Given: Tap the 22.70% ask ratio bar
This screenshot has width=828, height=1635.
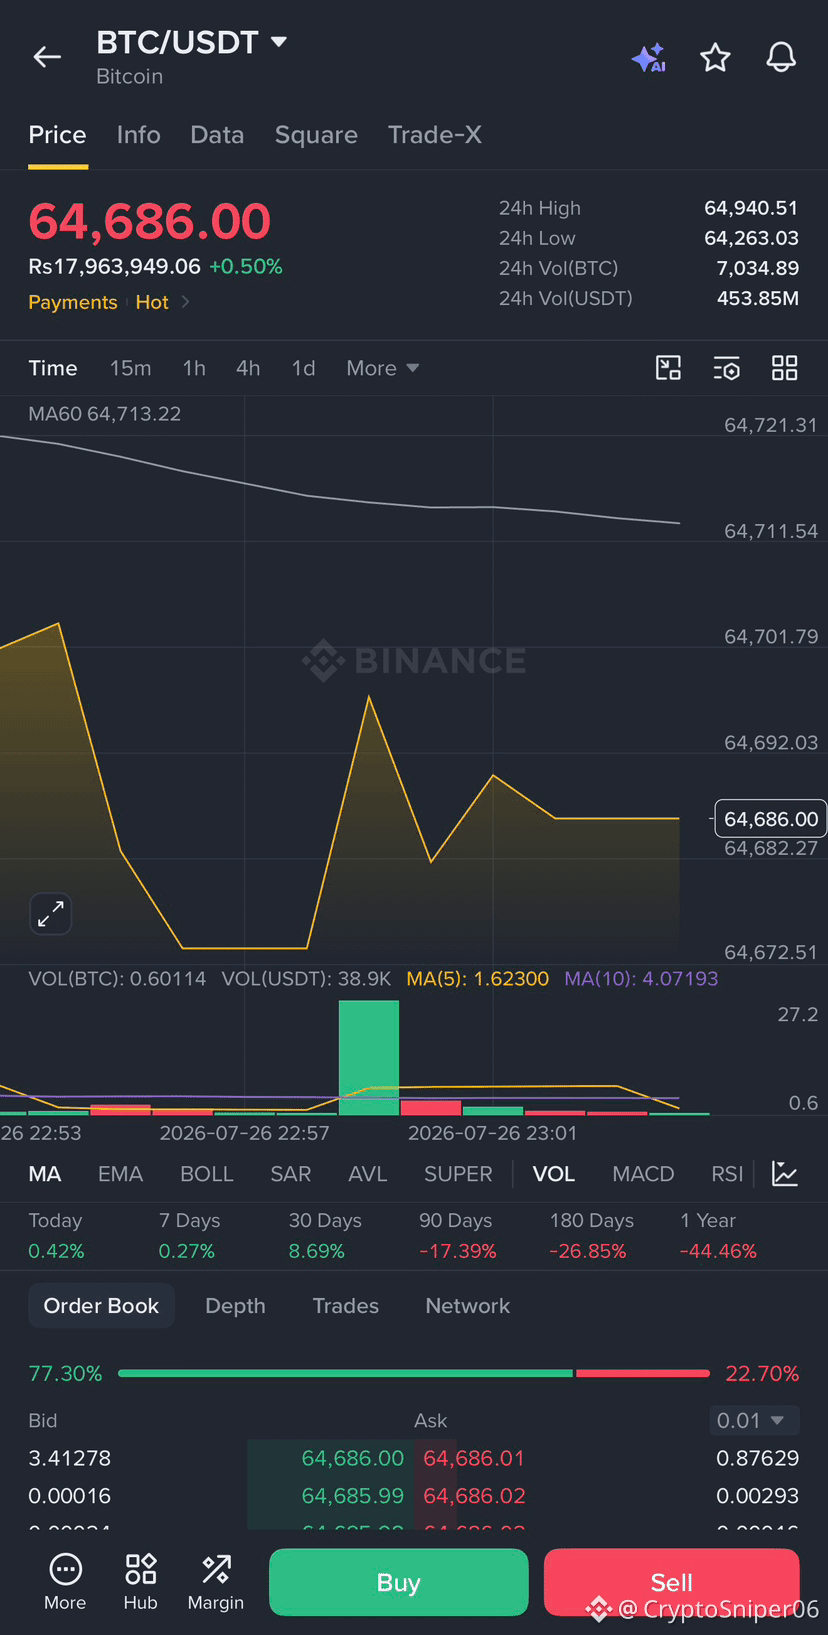Looking at the screenshot, I should [643, 1374].
